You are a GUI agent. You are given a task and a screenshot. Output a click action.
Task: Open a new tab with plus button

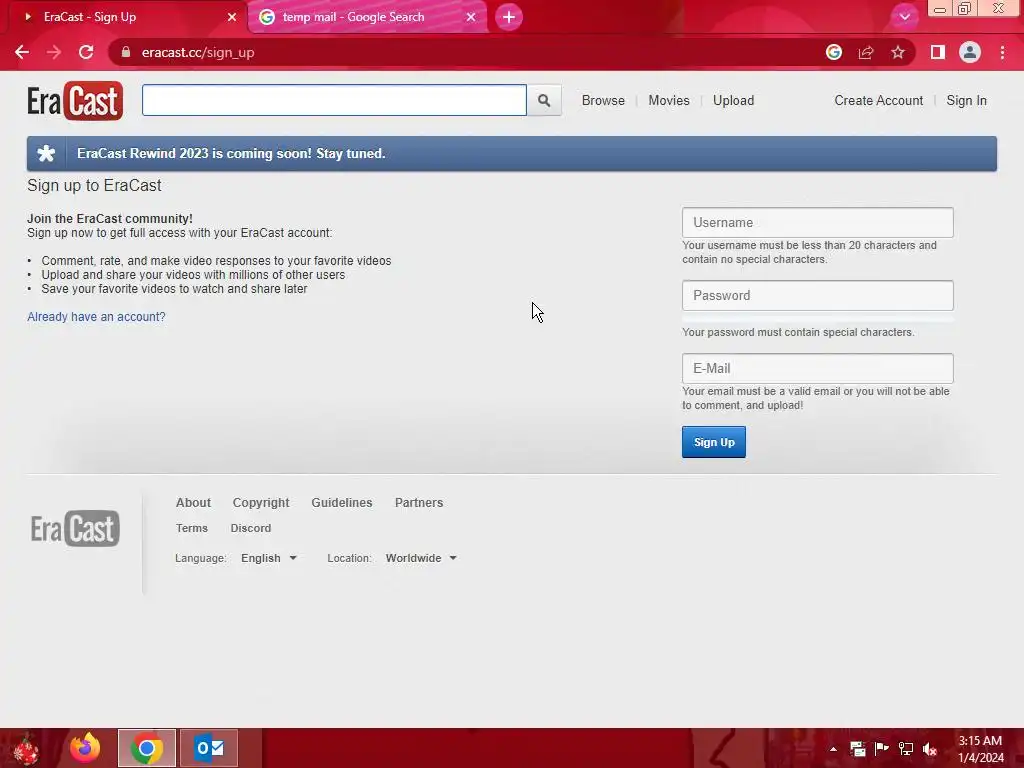pyautogui.click(x=509, y=17)
